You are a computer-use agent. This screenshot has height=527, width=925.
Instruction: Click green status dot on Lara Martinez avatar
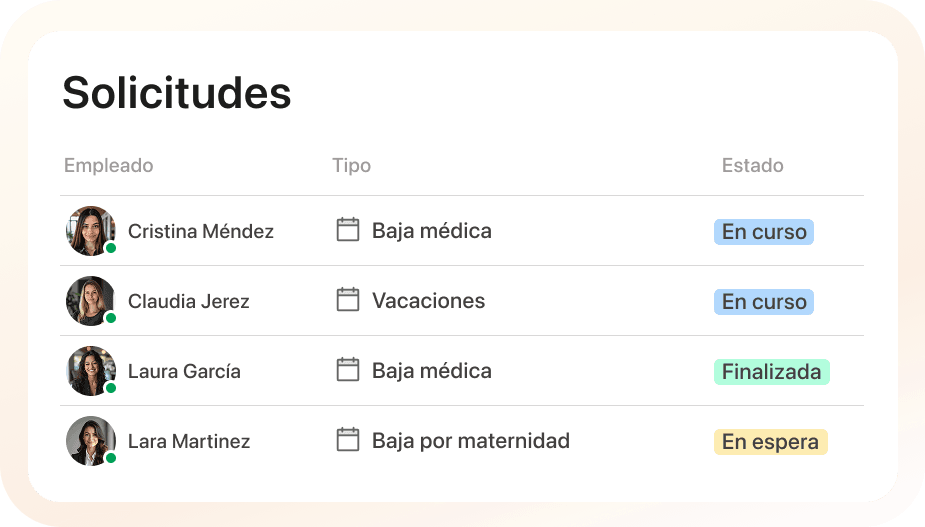pyautogui.click(x=110, y=458)
